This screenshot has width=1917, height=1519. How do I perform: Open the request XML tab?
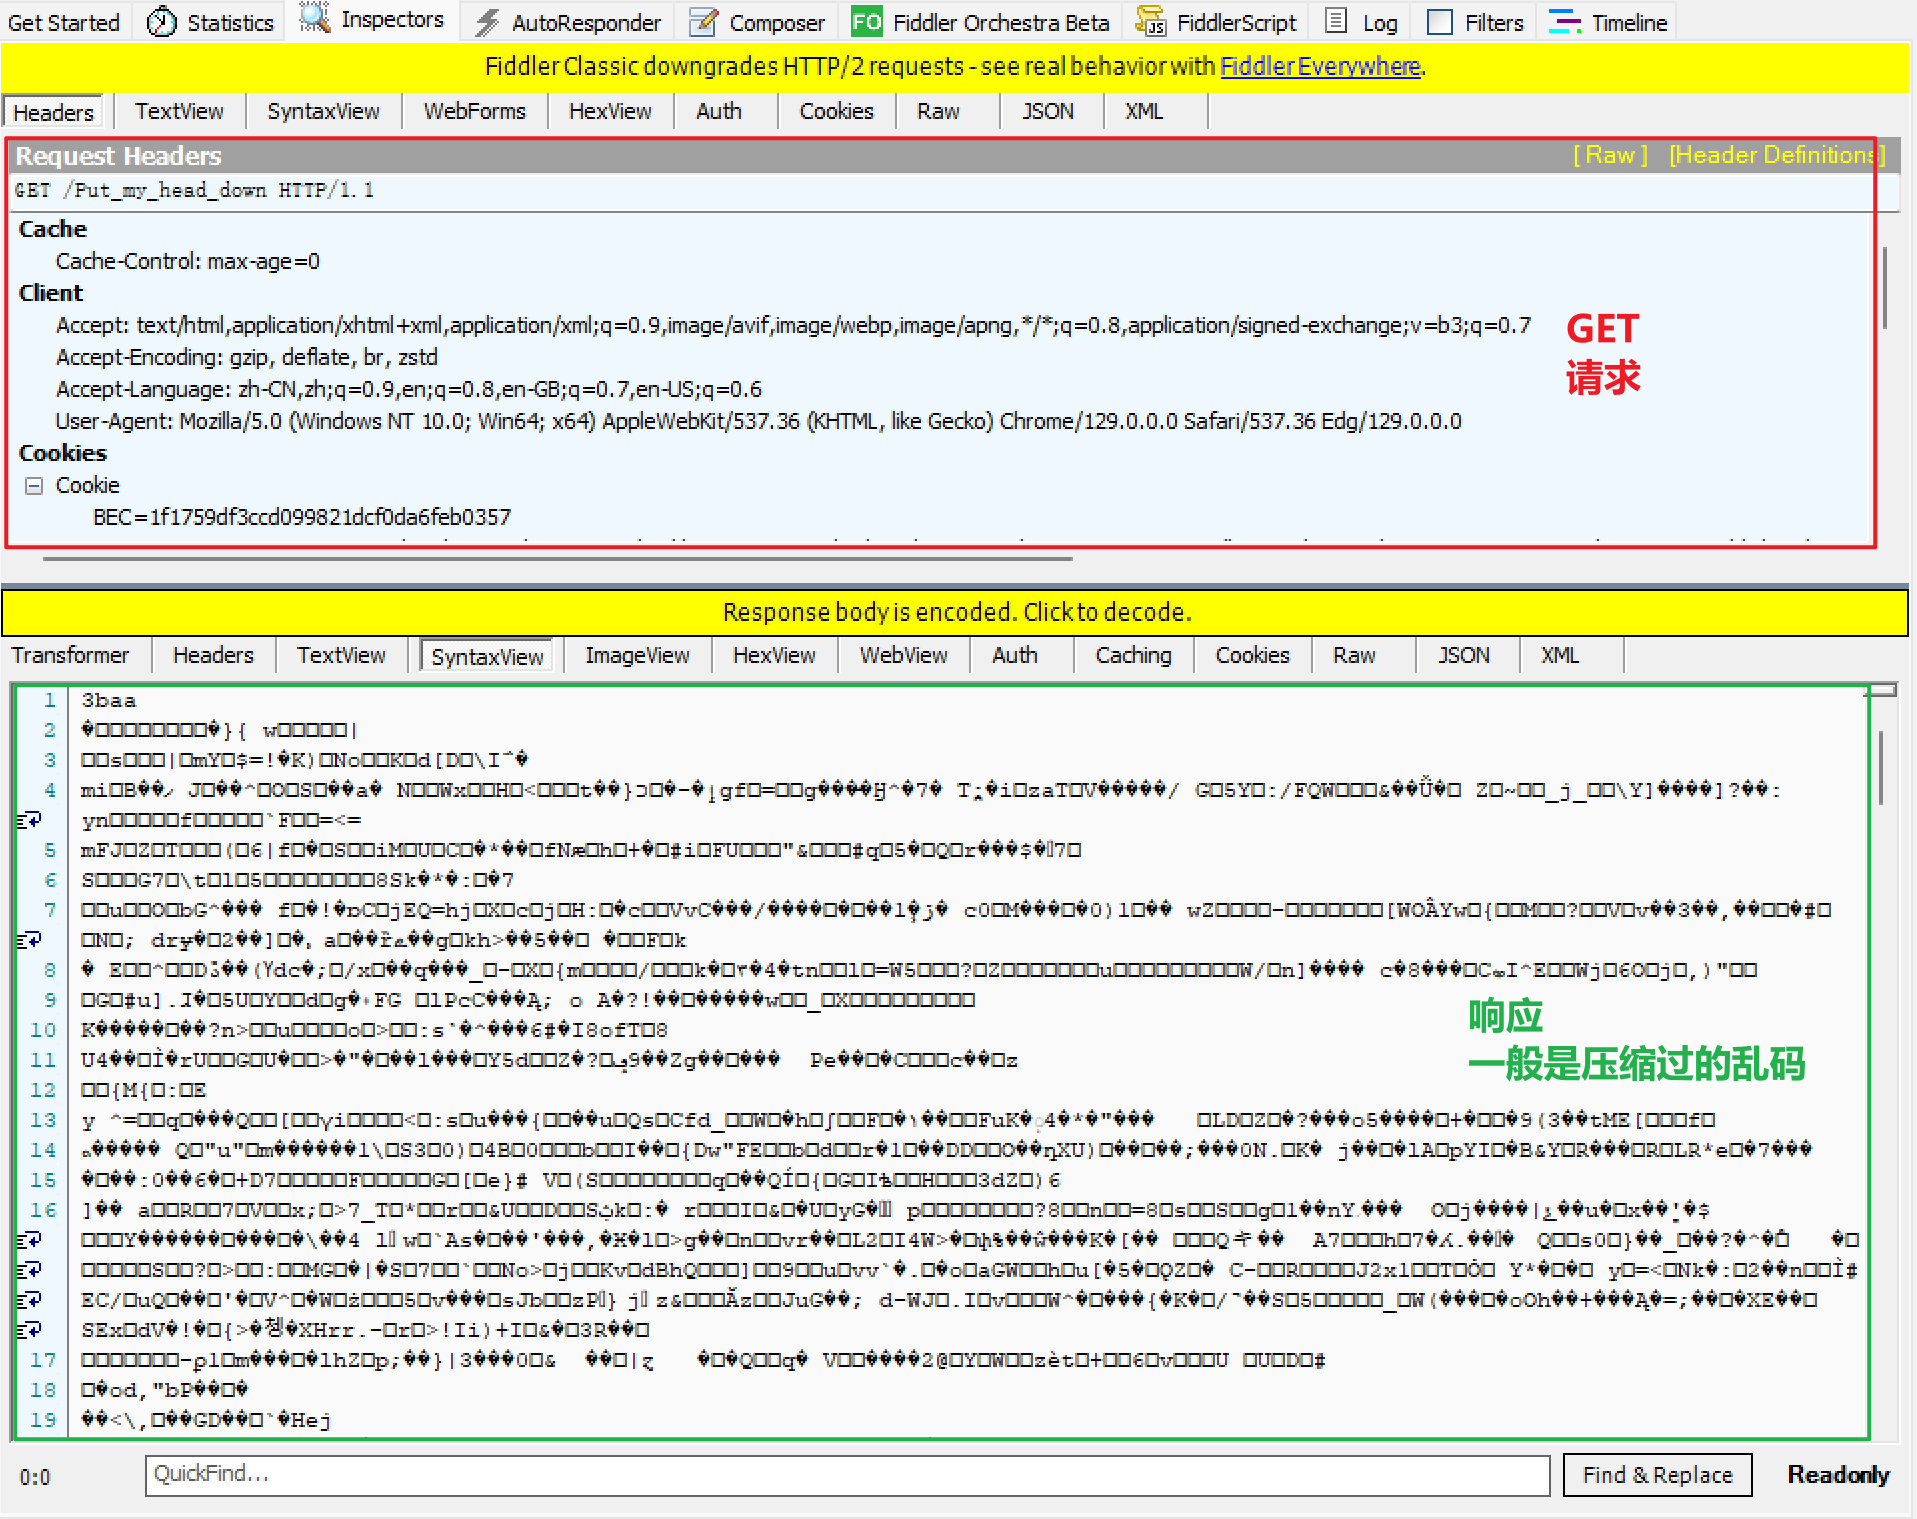pos(1144,111)
